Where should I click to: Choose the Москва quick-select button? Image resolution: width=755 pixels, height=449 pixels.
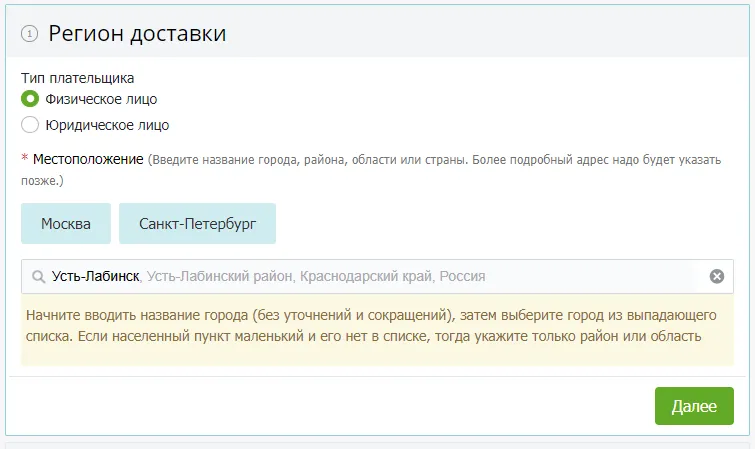[66, 224]
